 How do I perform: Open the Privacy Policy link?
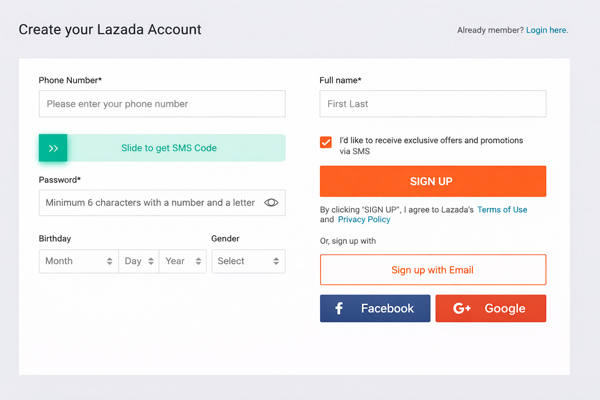pyautogui.click(x=364, y=220)
